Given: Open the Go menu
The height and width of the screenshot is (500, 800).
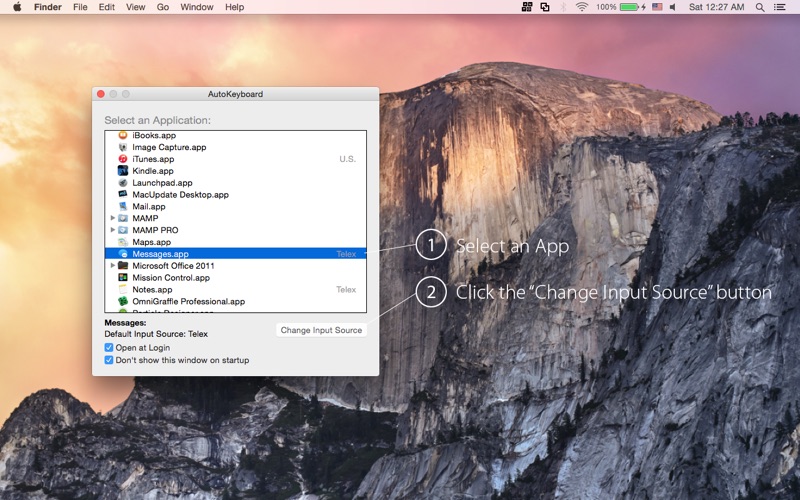Looking at the screenshot, I should [x=163, y=7].
